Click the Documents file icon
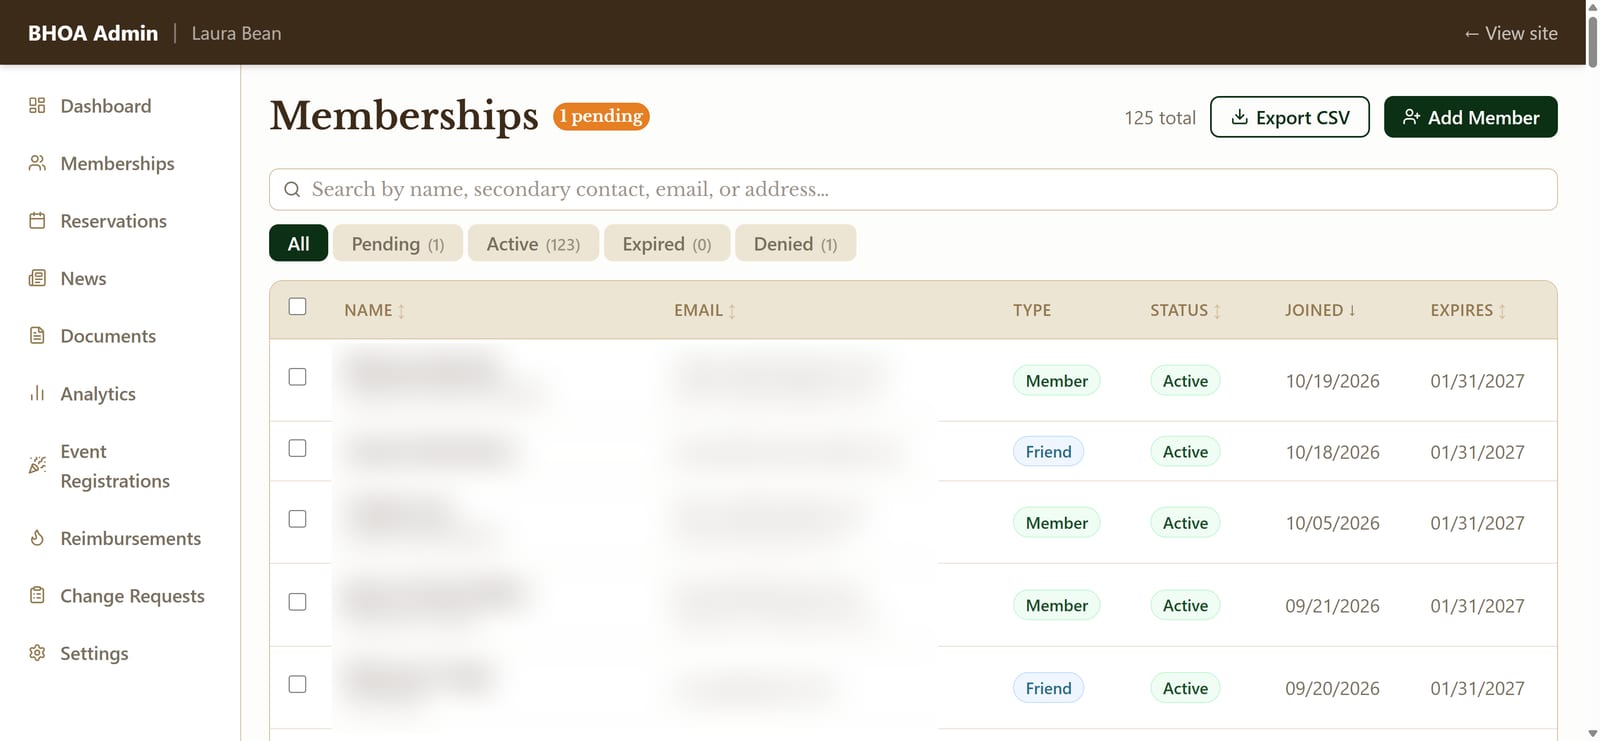Viewport: 1600px width, 741px height. pos(37,336)
